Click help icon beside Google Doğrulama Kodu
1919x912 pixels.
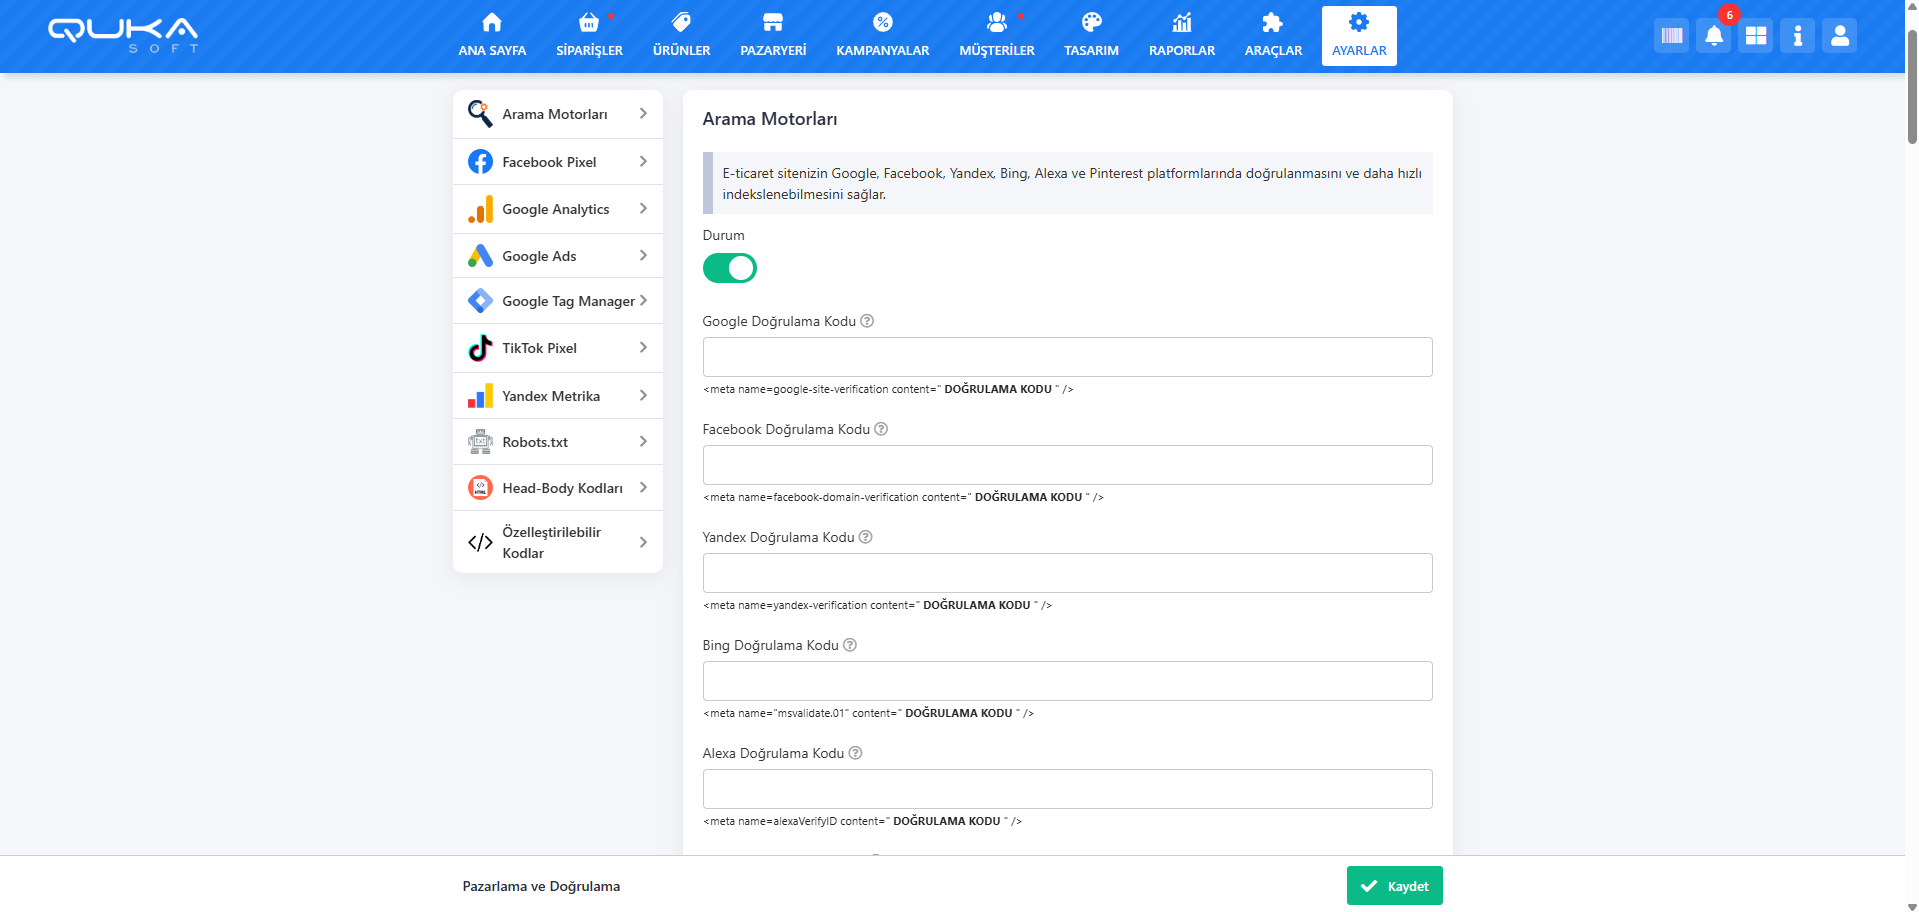coord(867,321)
